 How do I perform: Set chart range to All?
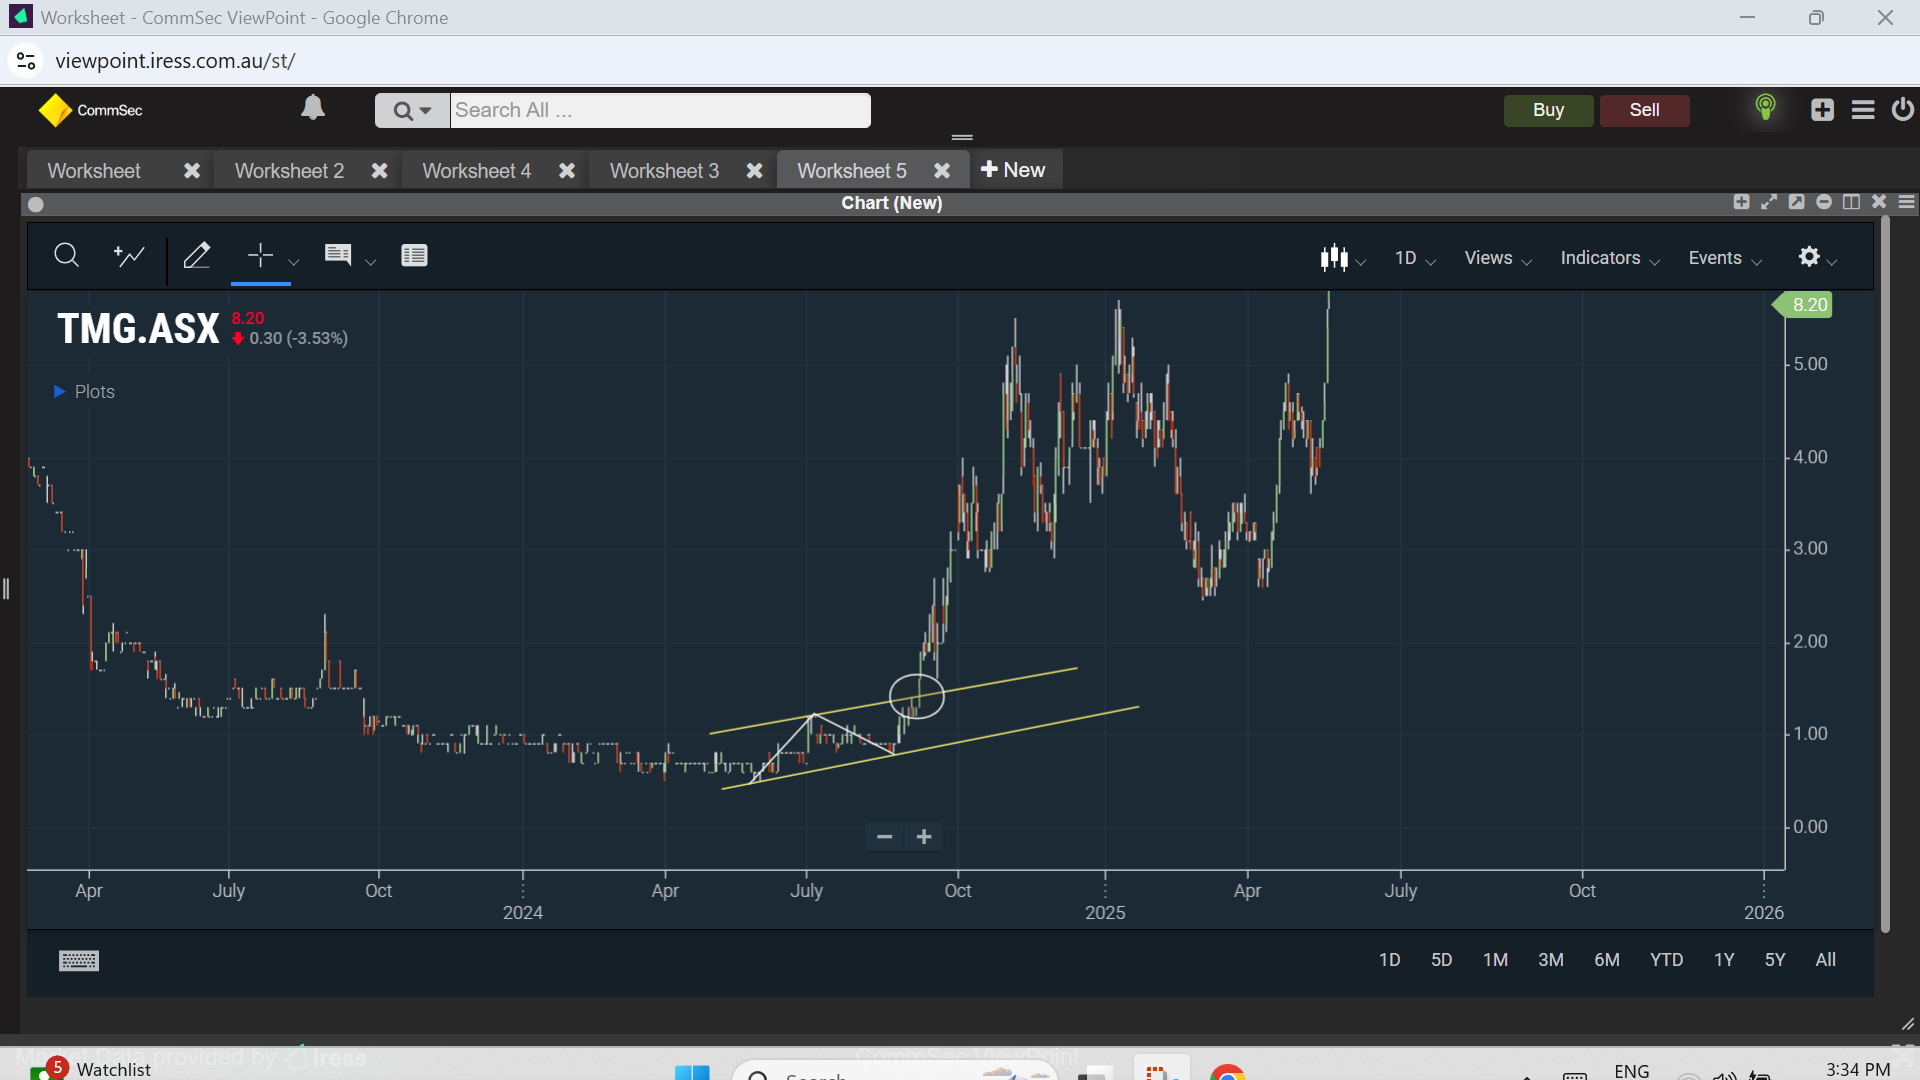coord(1825,960)
